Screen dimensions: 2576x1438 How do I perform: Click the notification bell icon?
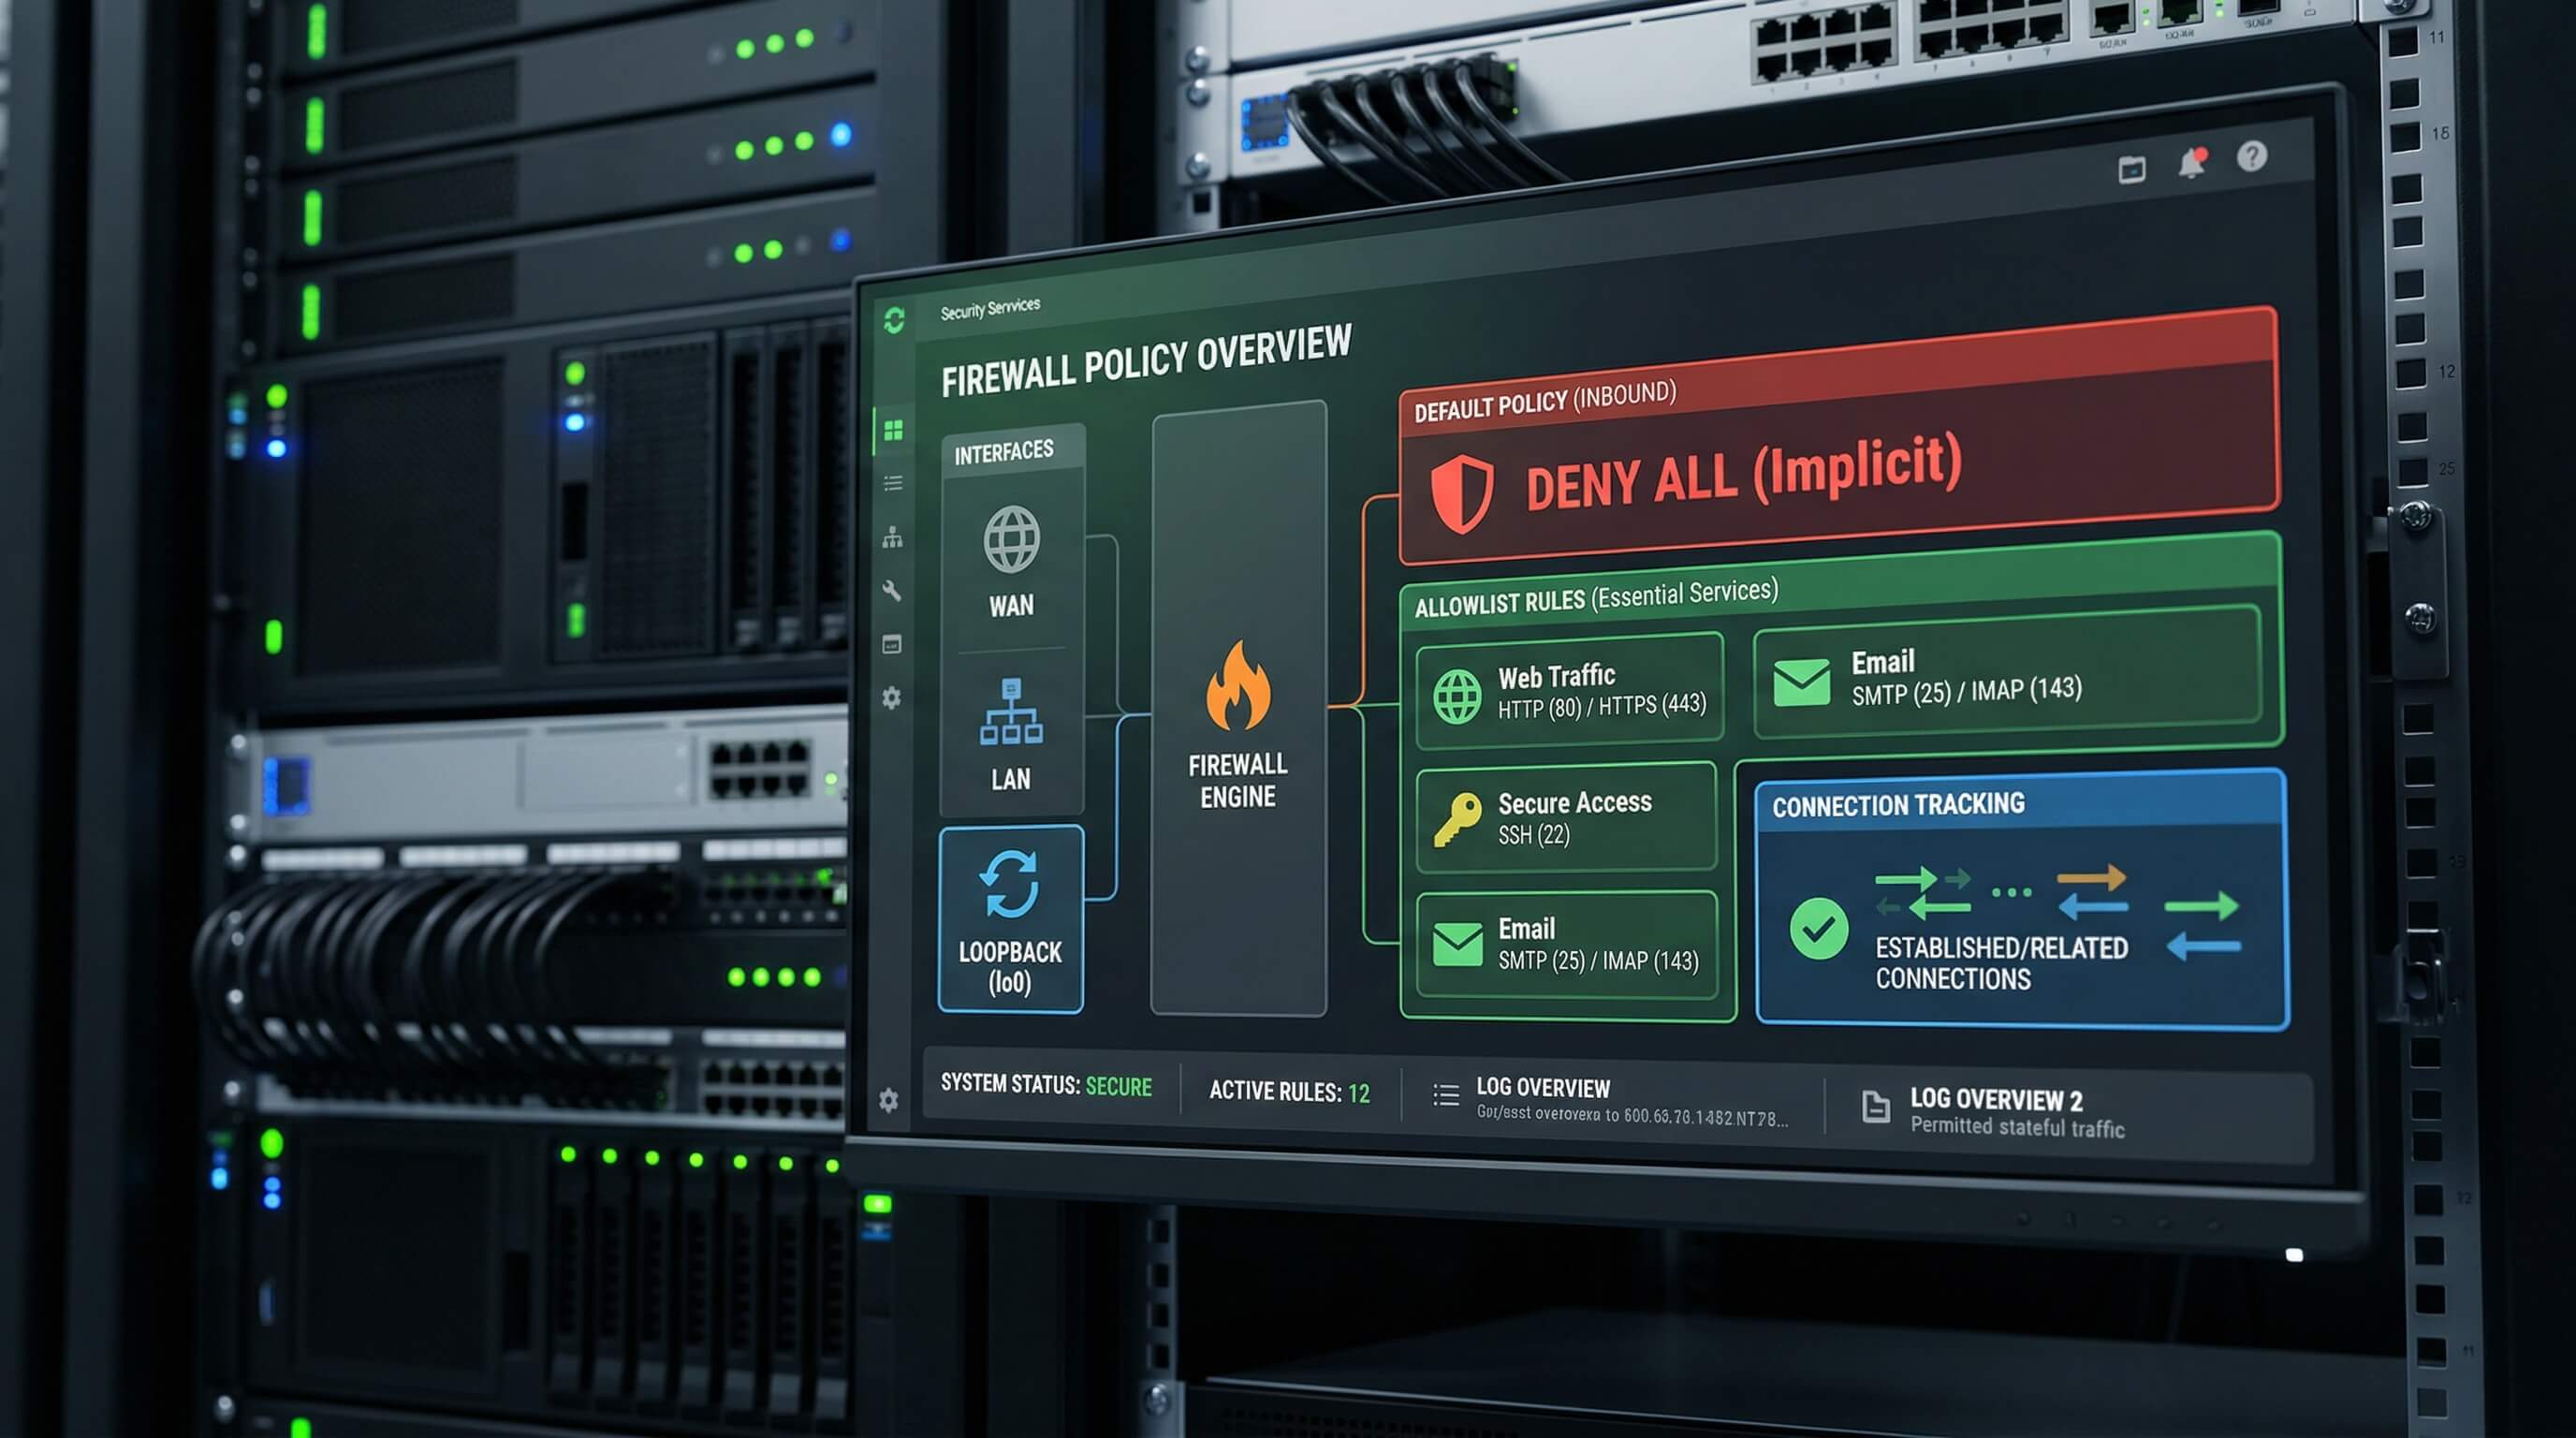click(x=2192, y=163)
